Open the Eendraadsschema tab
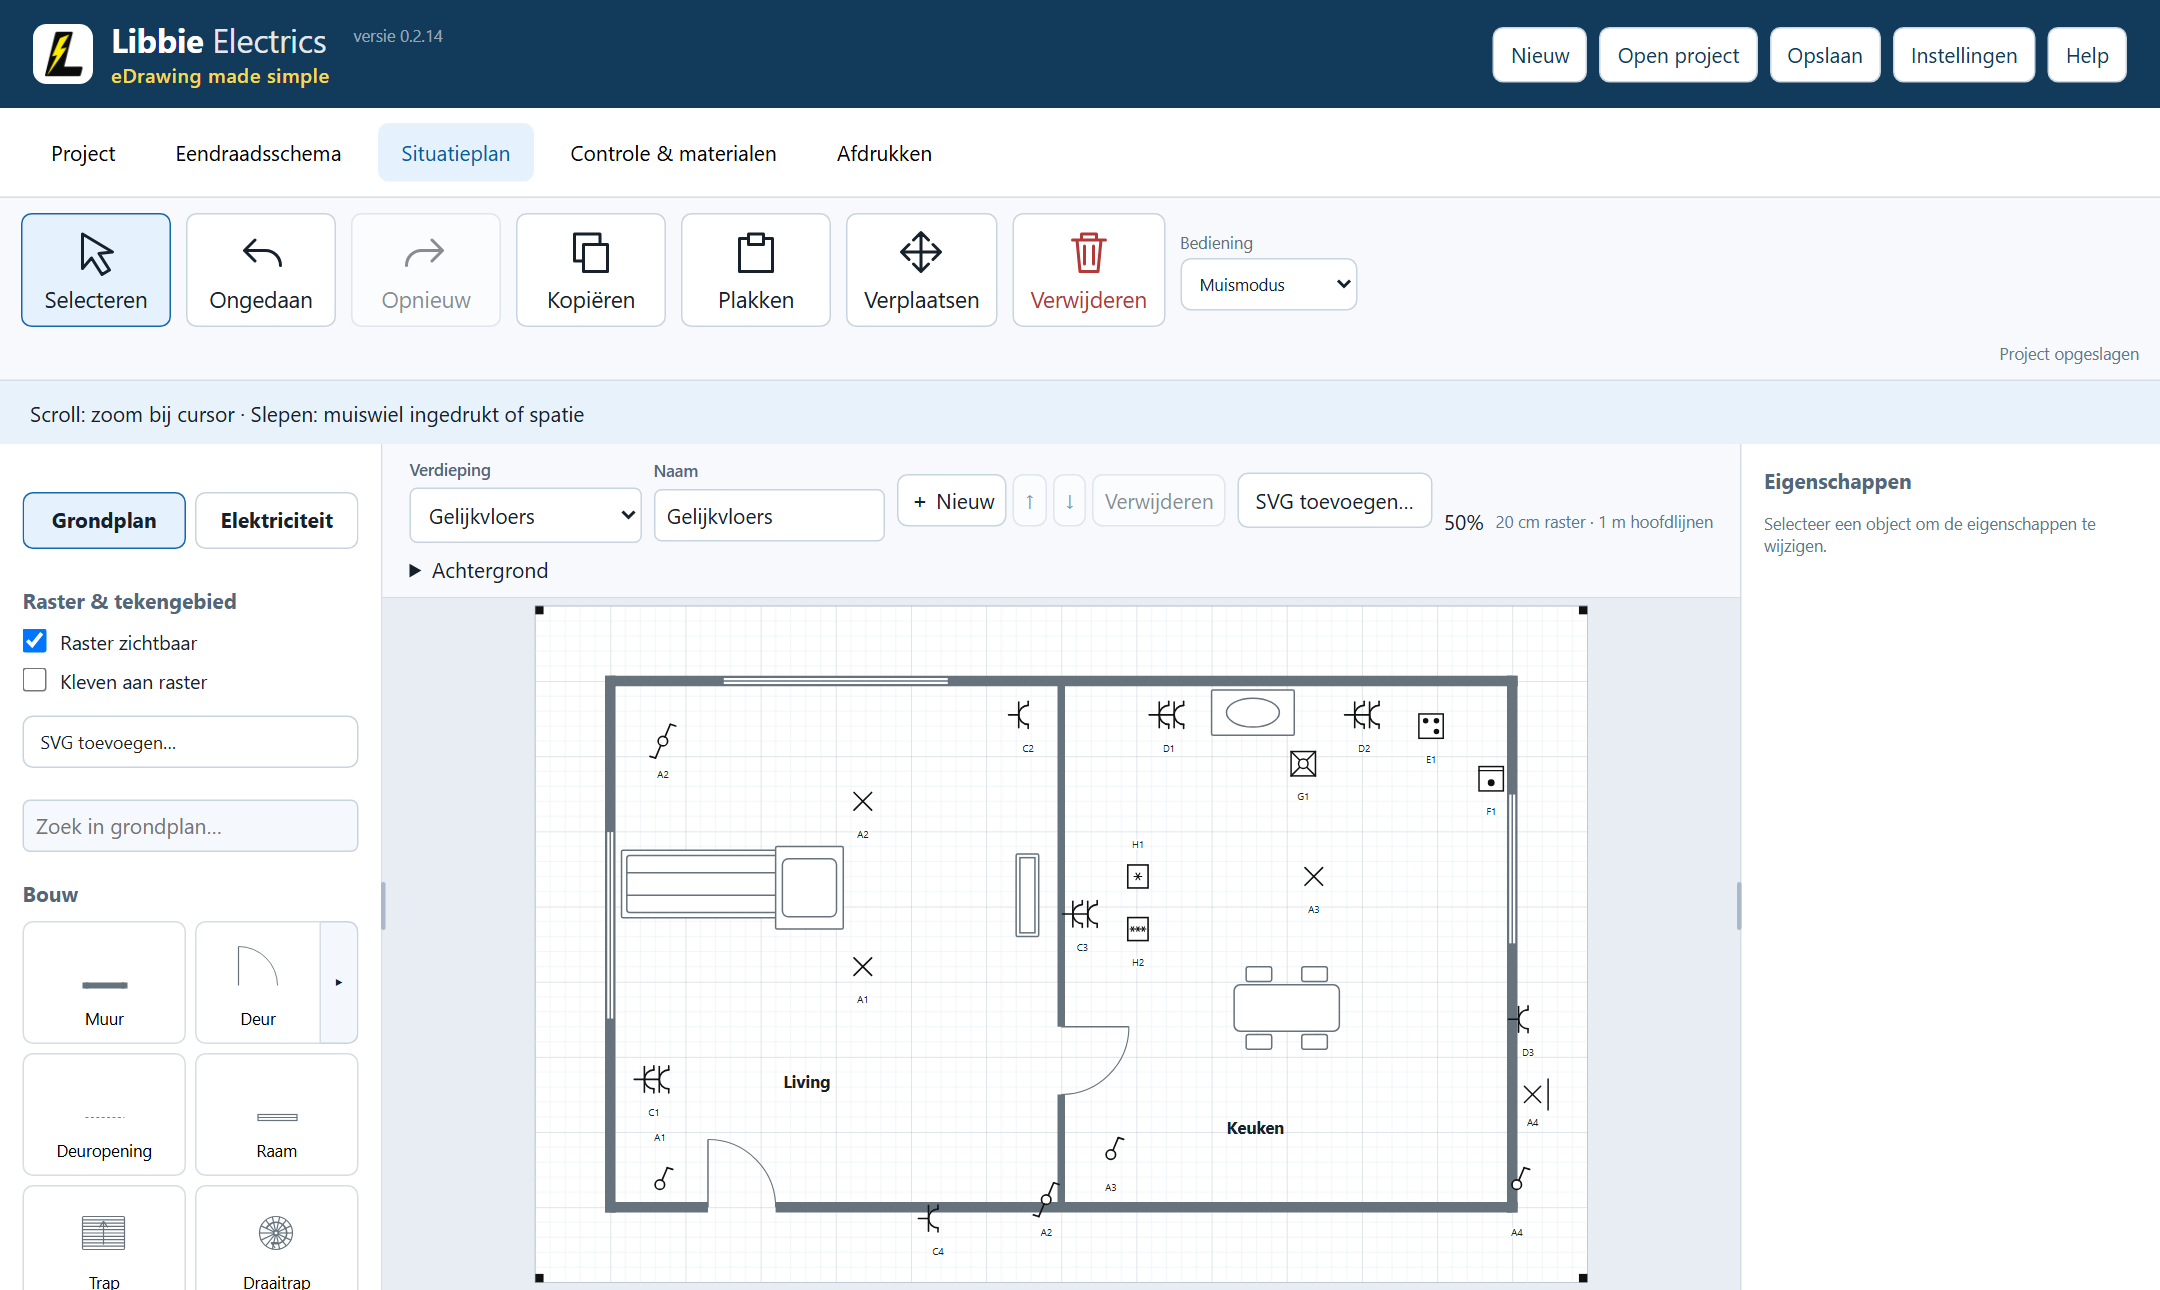The width and height of the screenshot is (2160, 1290). tap(258, 153)
